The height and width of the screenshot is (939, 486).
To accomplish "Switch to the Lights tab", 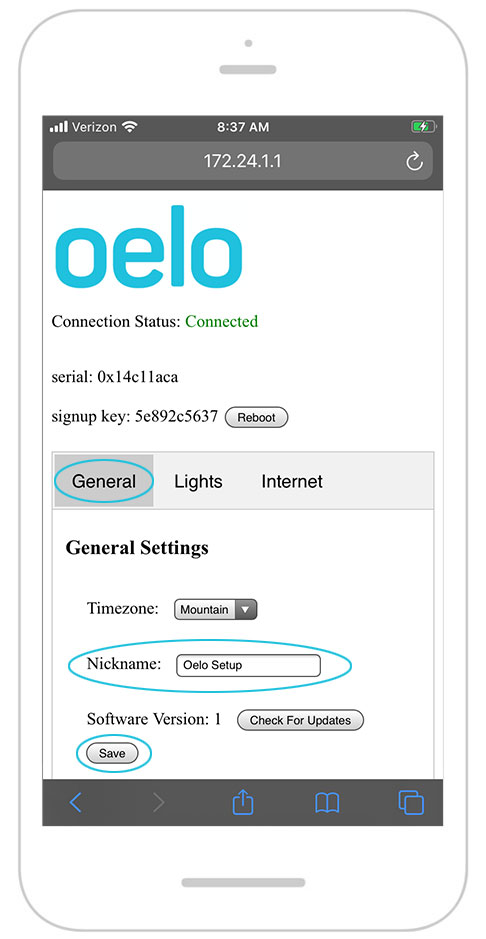I will 198,481.
